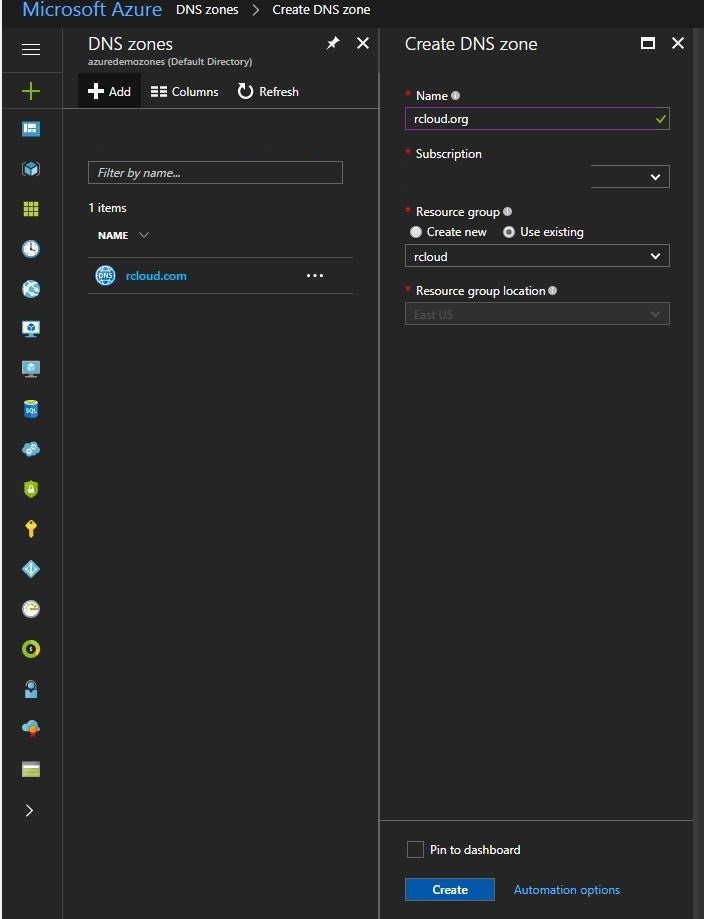Refresh the DNS zones list

[x=268, y=91]
